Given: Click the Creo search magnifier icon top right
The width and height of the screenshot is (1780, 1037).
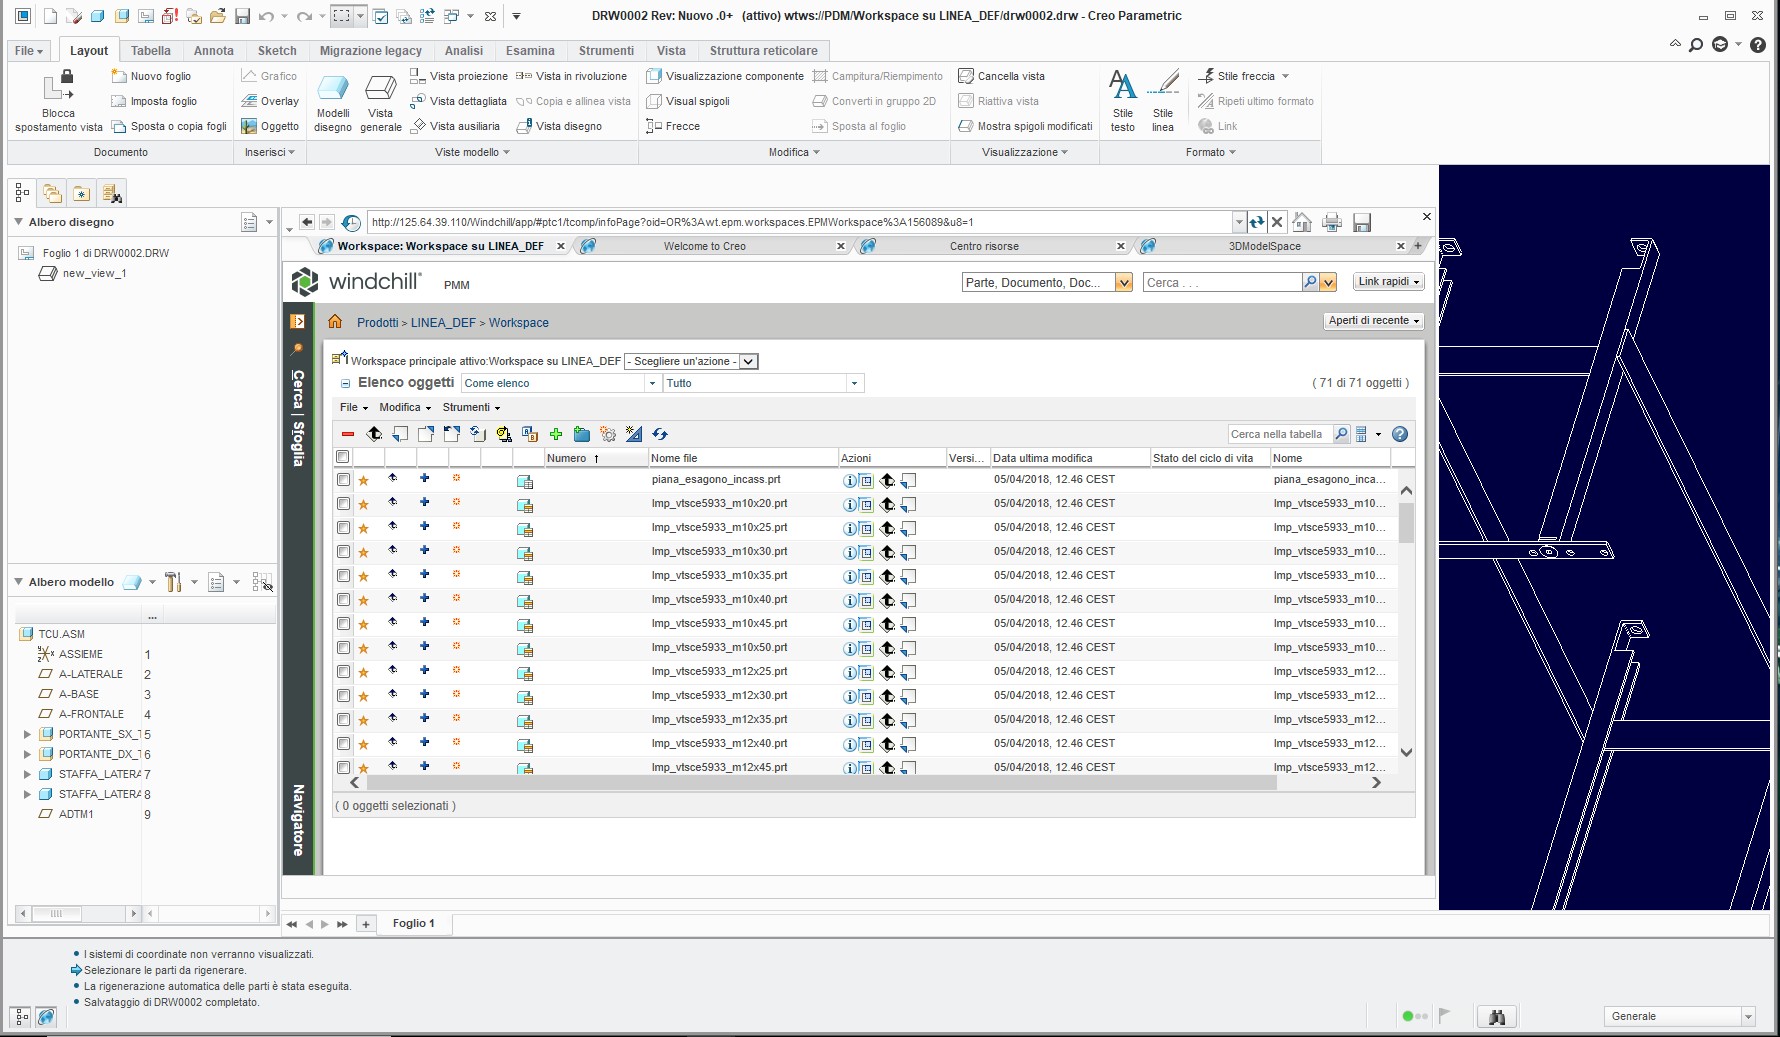Looking at the screenshot, I should (x=1696, y=44).
